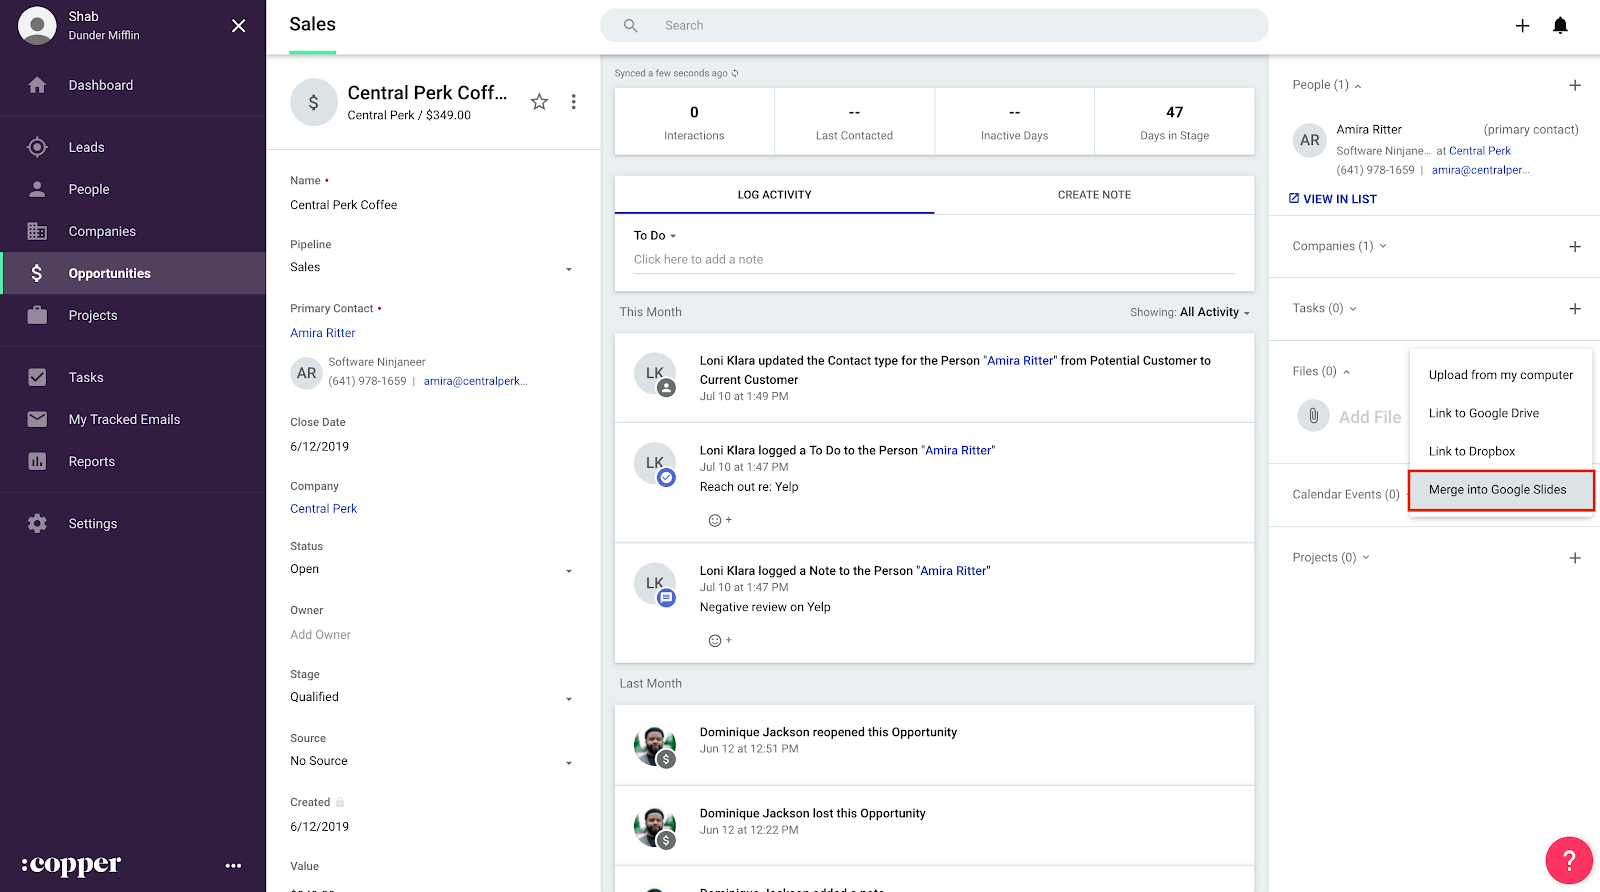Add a company with the Companies plus icon

coord(1575,246)
